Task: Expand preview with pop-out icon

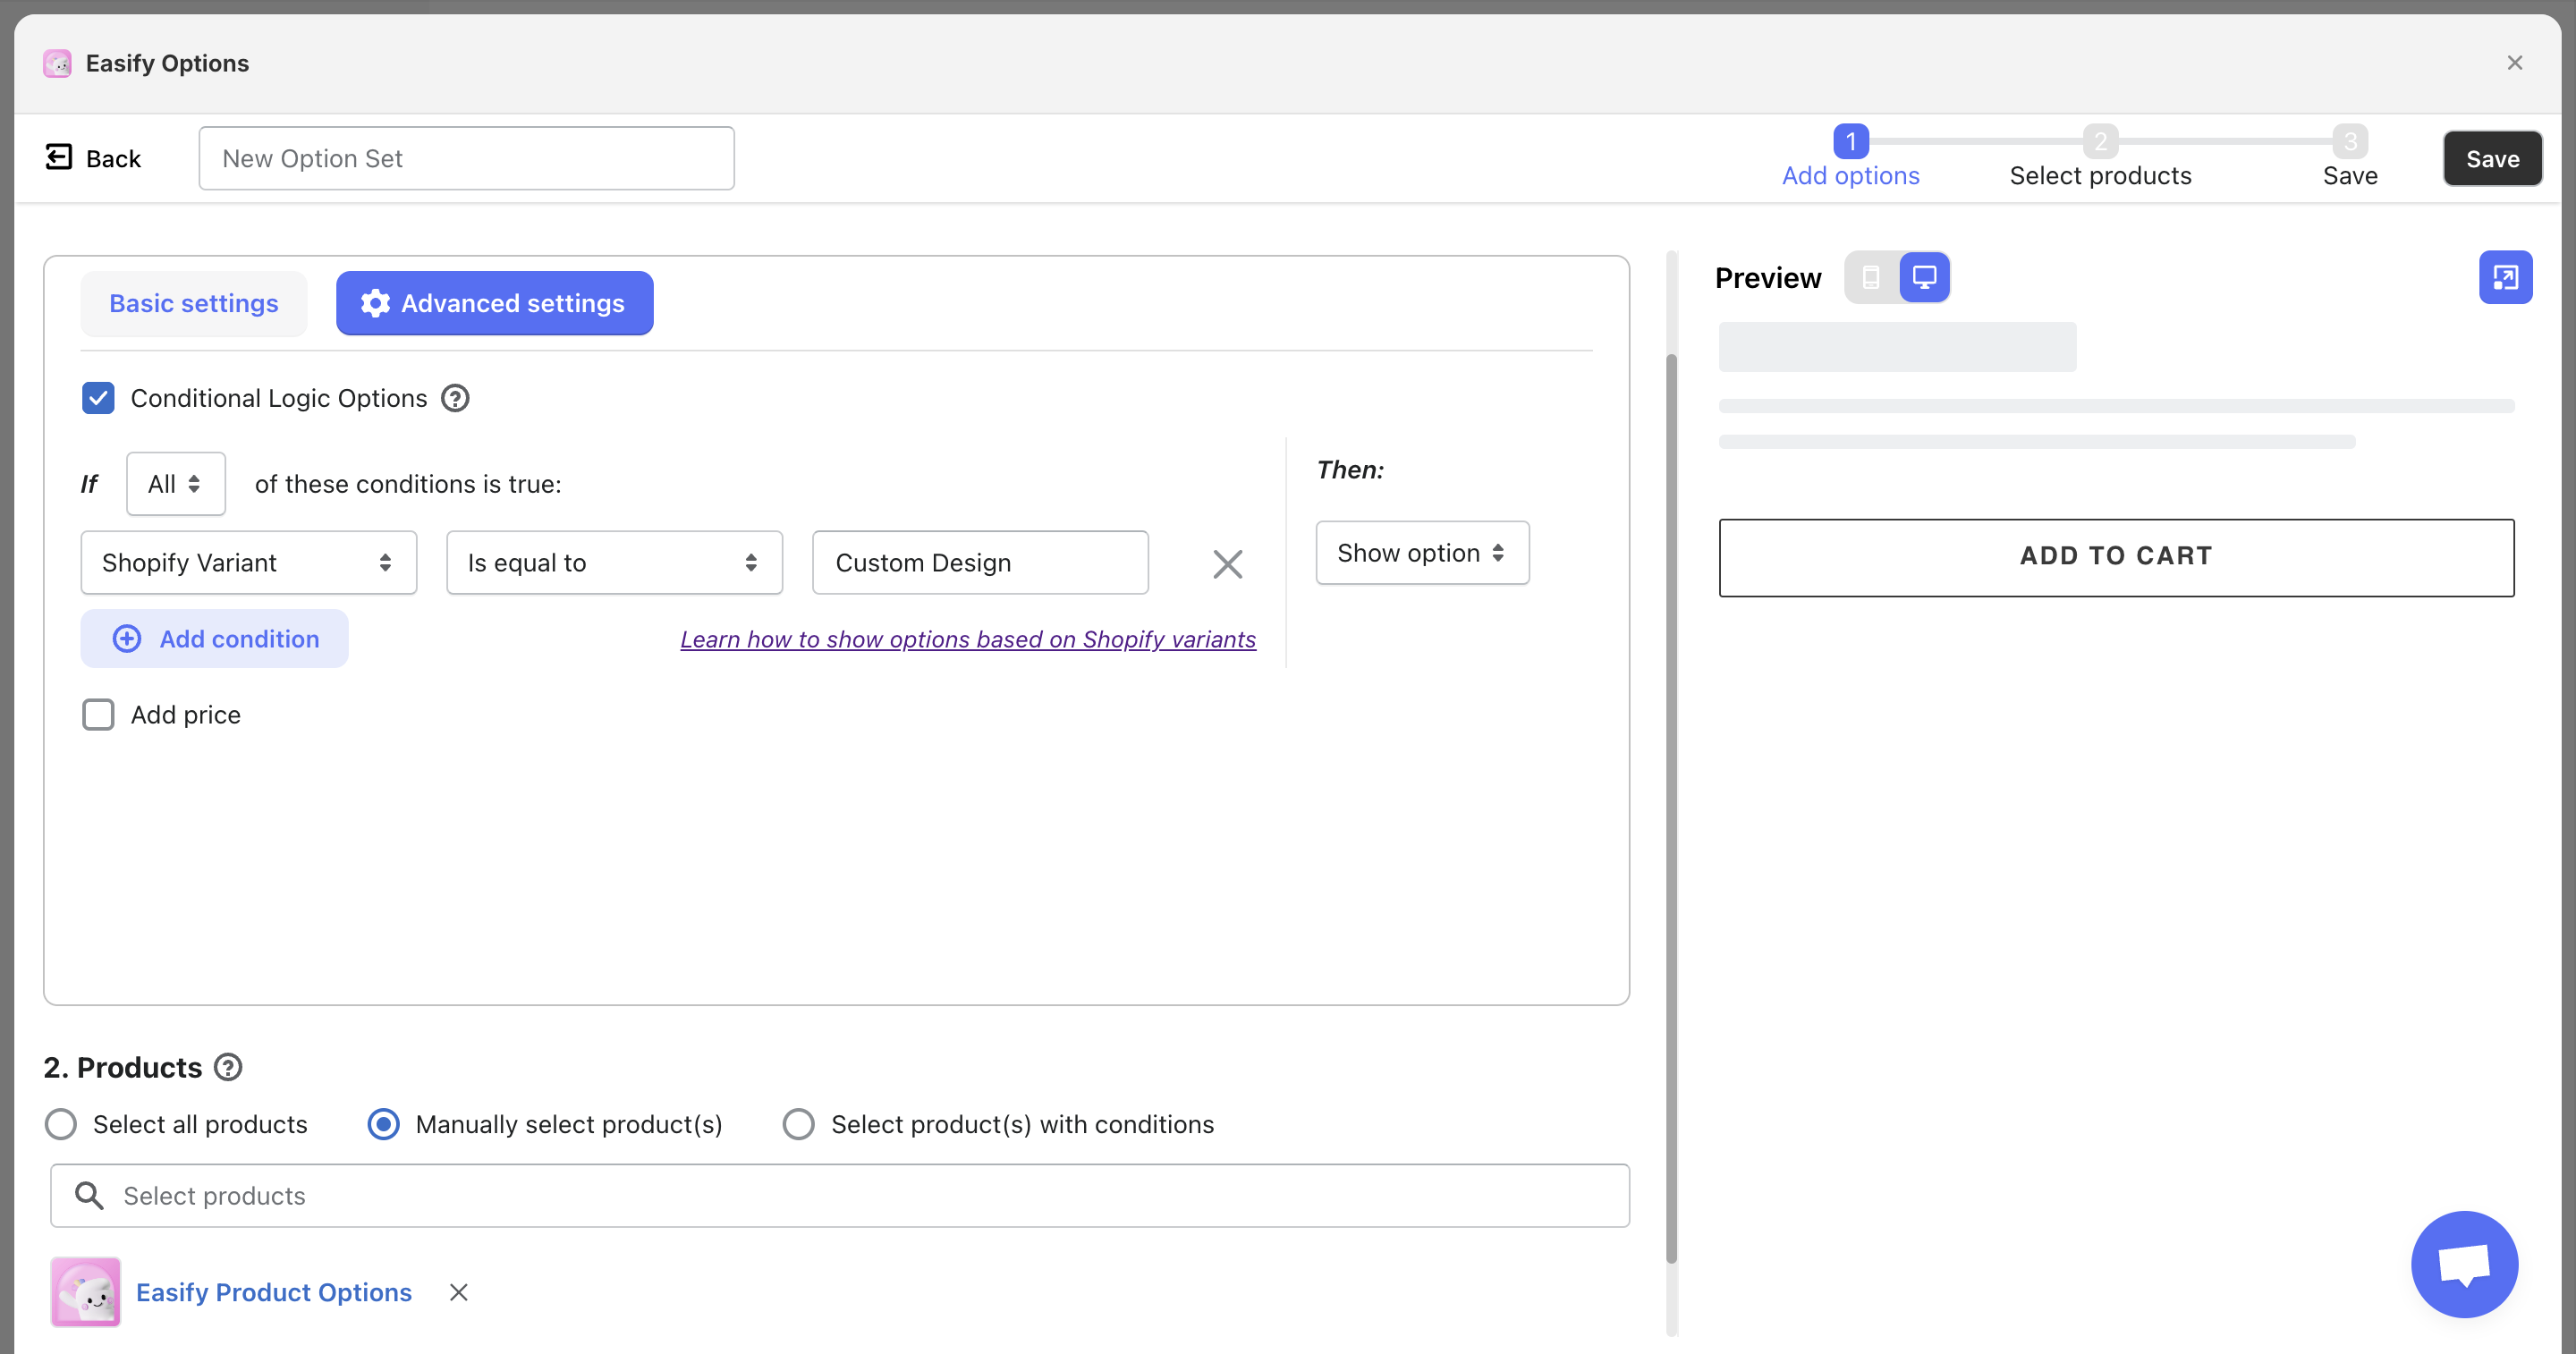Action: tap(2505, 277)
